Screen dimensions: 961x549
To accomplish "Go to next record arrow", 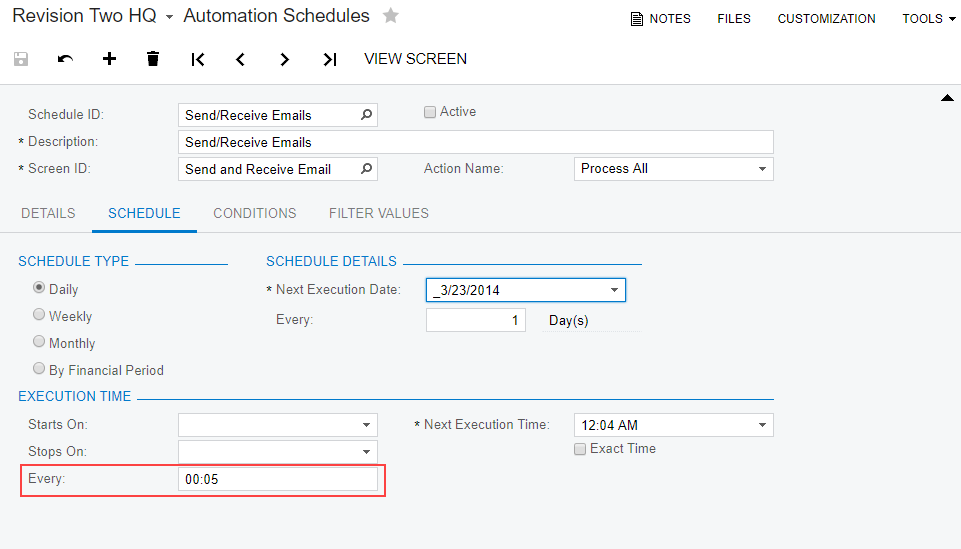I will 285,59.
